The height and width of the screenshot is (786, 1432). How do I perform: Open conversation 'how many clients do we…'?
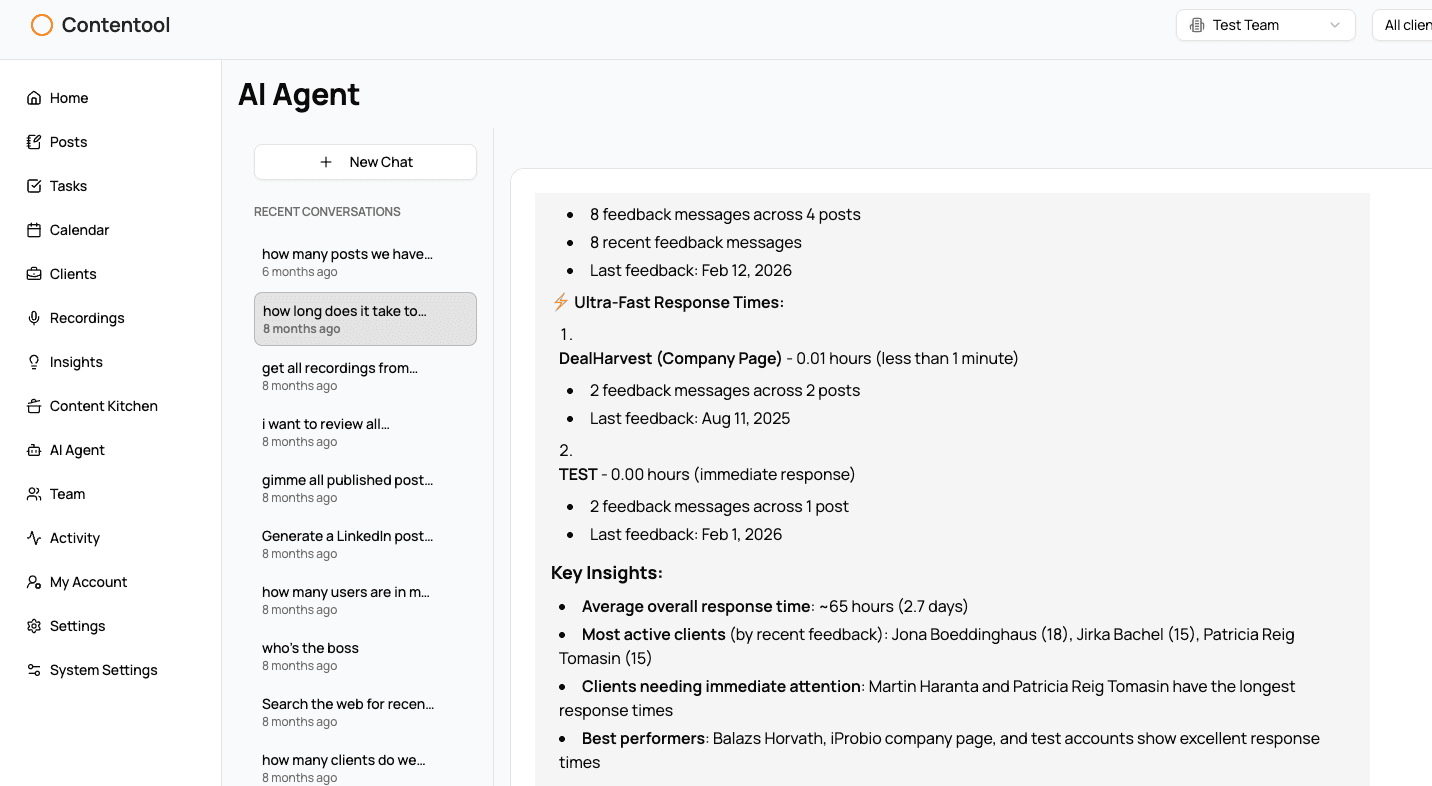[x=365, y=768]
